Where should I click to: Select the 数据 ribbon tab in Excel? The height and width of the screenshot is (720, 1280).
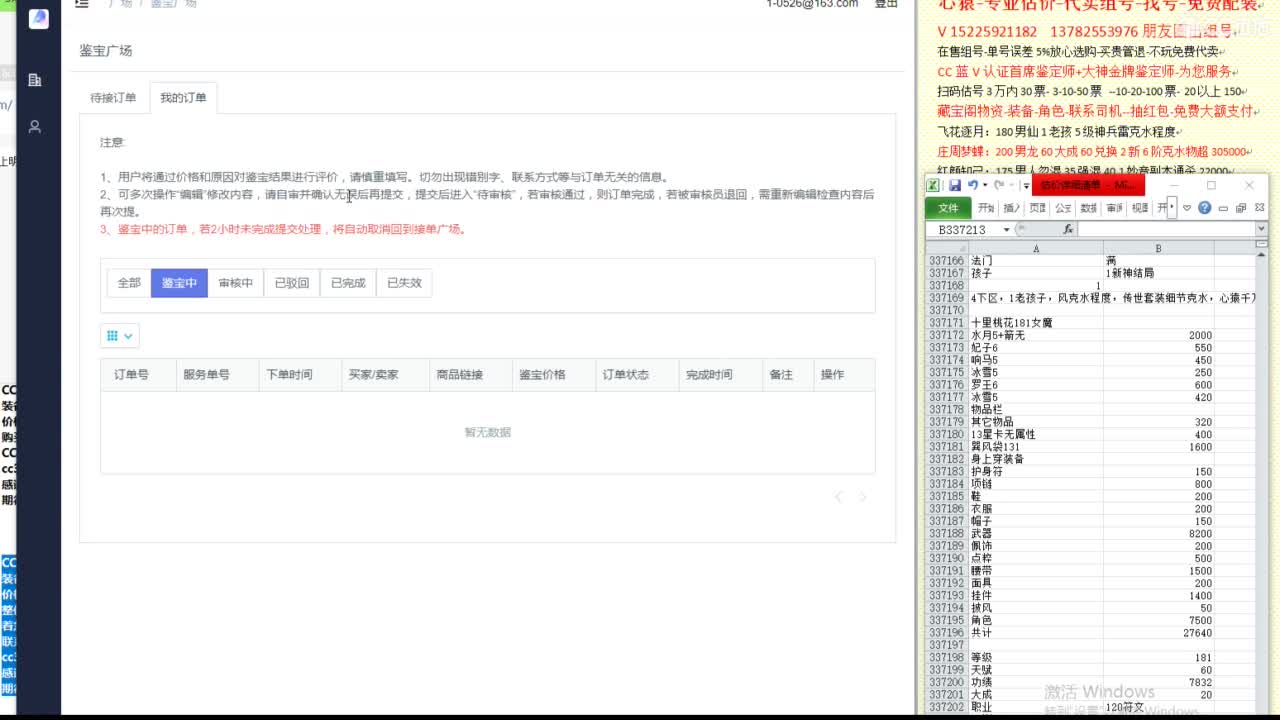pyautogui.click(x=1091, y=207)
